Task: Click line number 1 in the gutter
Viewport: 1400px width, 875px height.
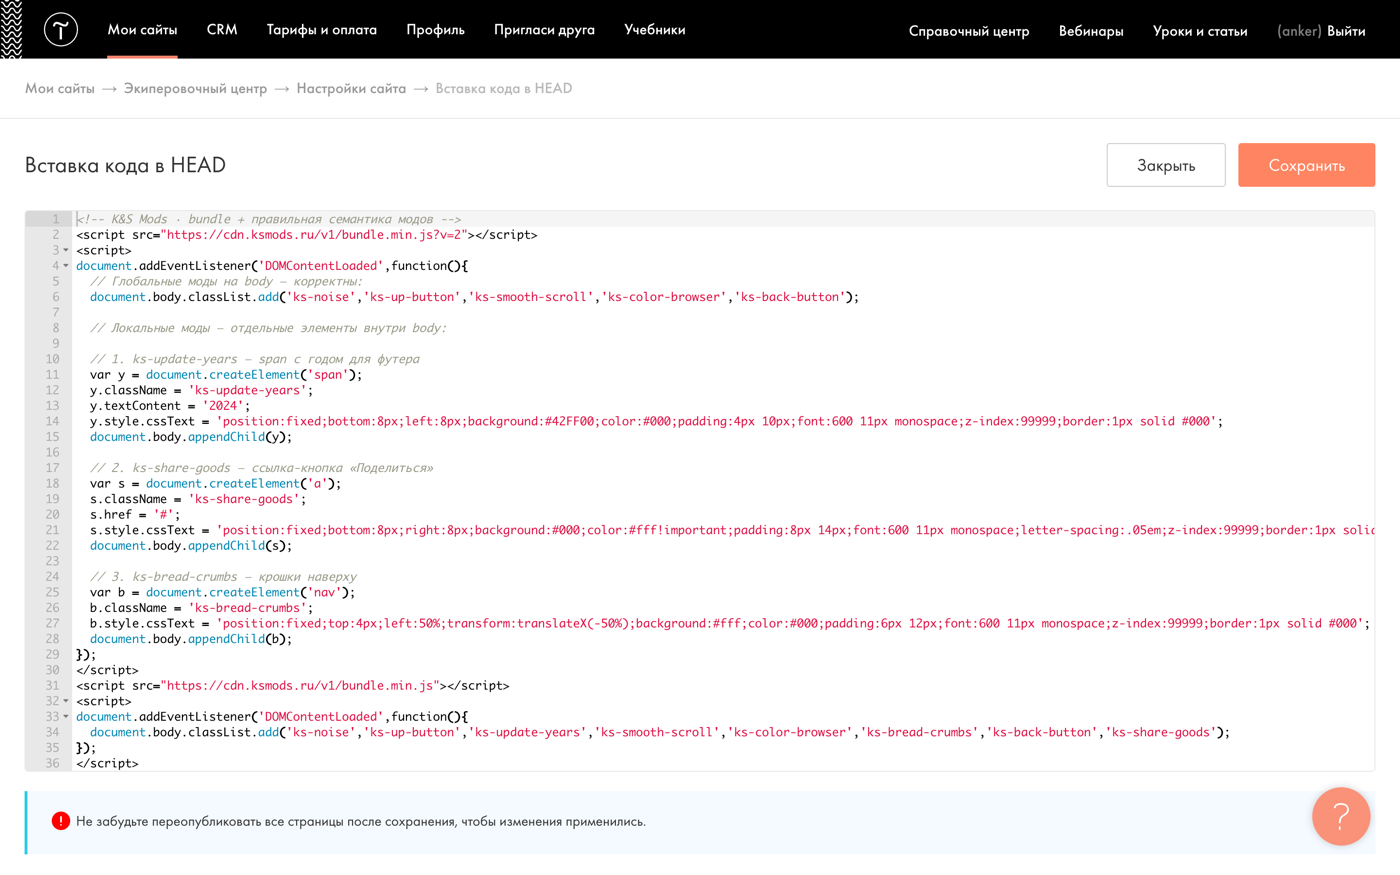Action: point(56,219)
